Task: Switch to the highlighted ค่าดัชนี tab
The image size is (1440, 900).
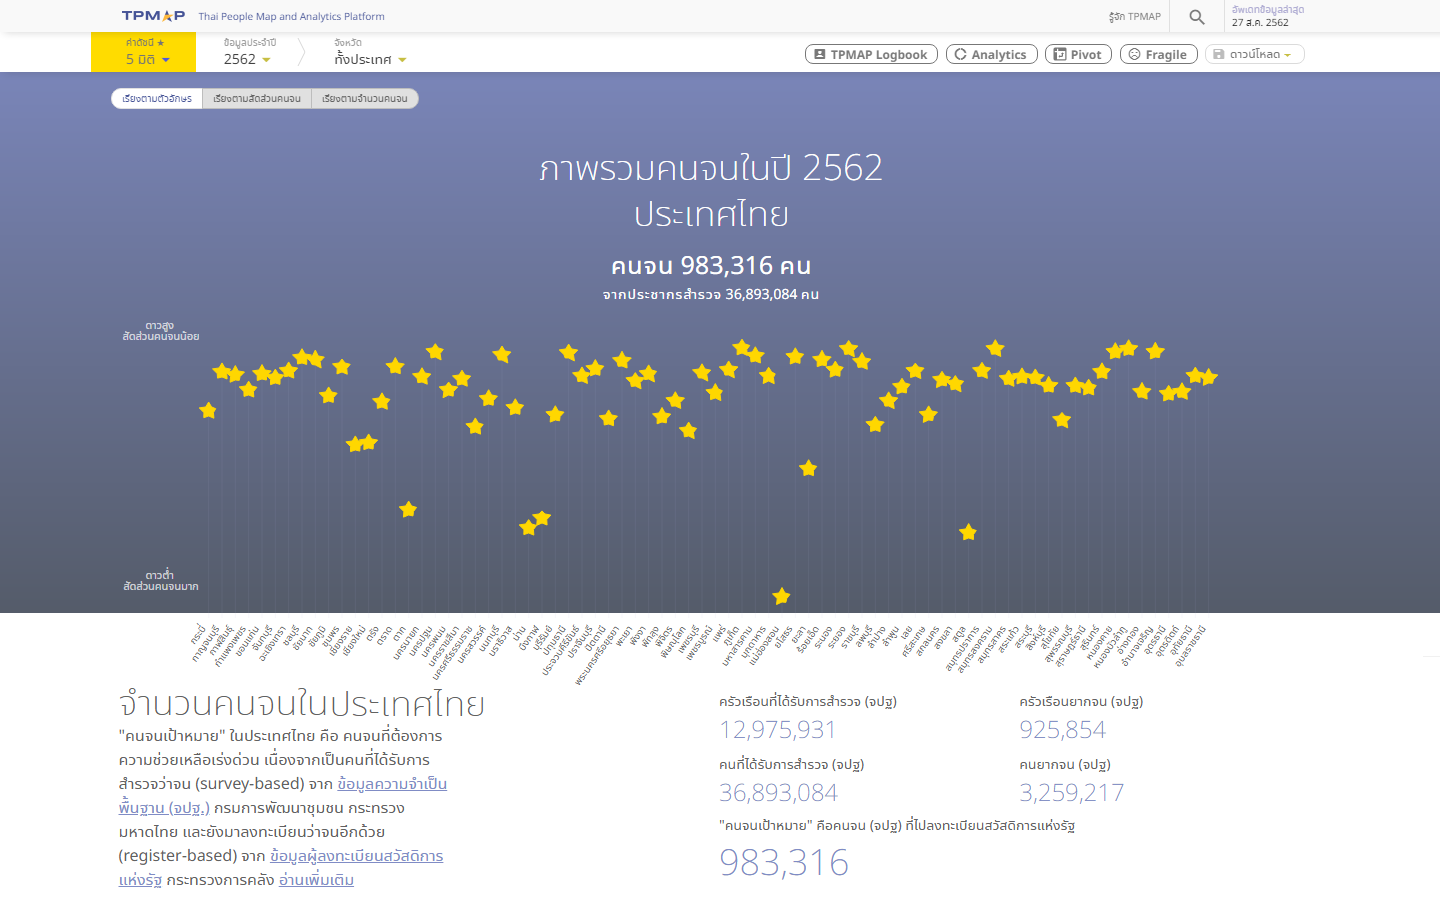Action: coord(146,52)
